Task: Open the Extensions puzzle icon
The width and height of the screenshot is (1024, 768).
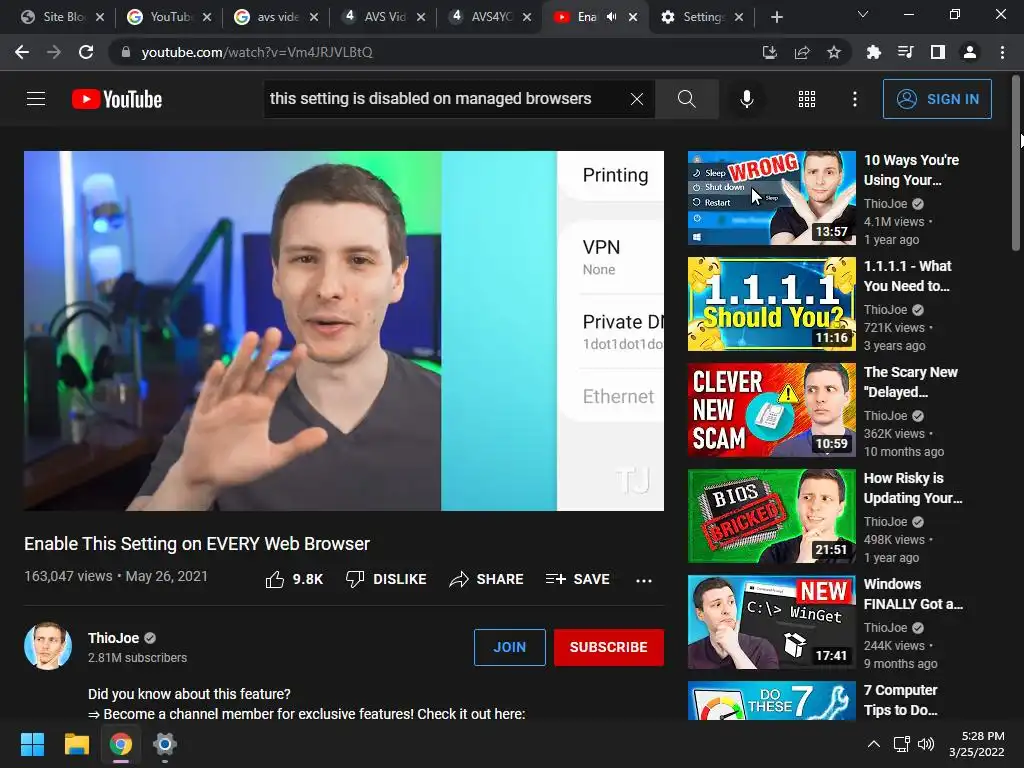Action: 873,52
